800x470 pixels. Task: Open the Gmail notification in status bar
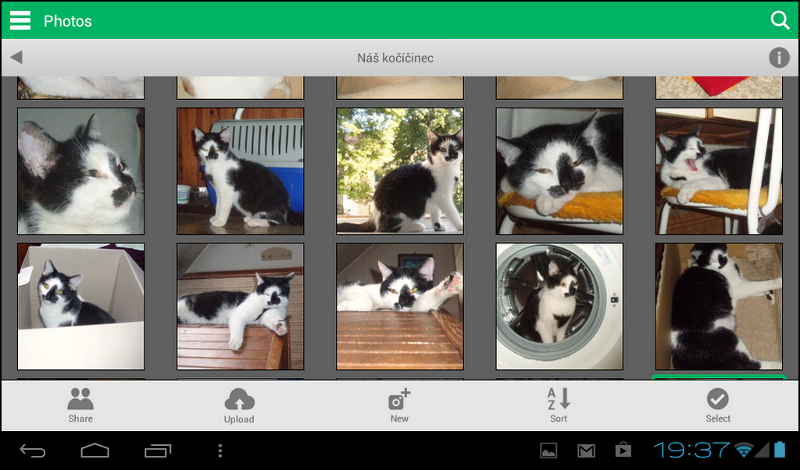point(586,451)
